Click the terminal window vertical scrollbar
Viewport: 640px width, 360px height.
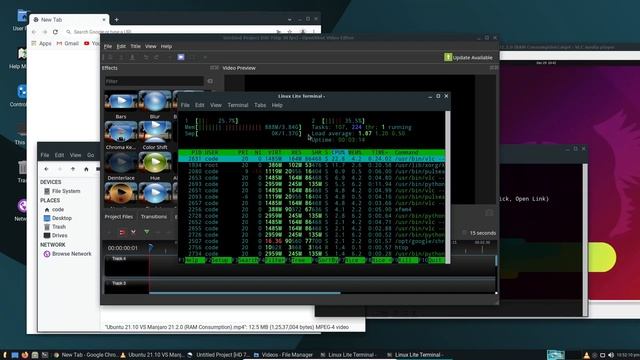coord(448,187)
